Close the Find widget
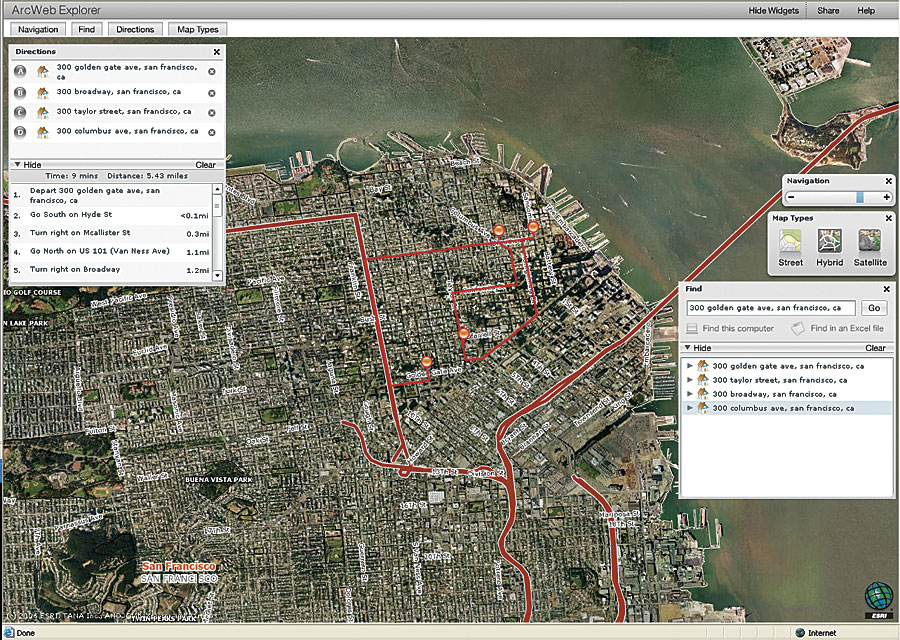Image resolution: width=900 pixels, height=640 pixels. [886, 289]
